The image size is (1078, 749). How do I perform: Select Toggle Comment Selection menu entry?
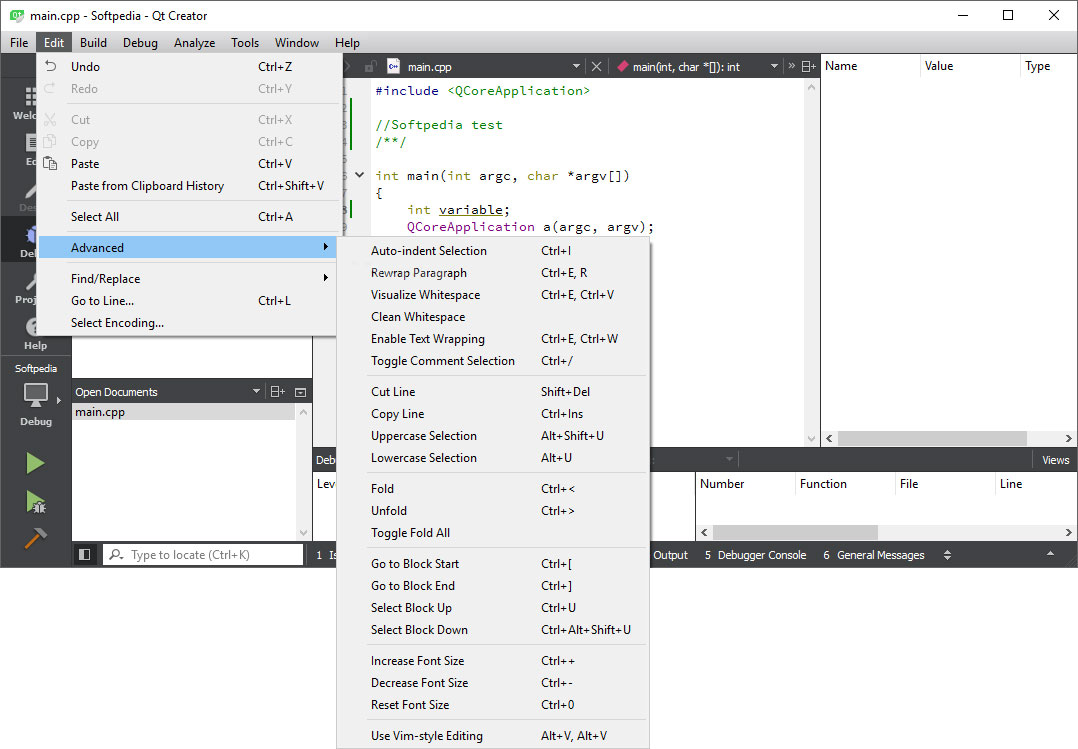(x=443, y=361)
